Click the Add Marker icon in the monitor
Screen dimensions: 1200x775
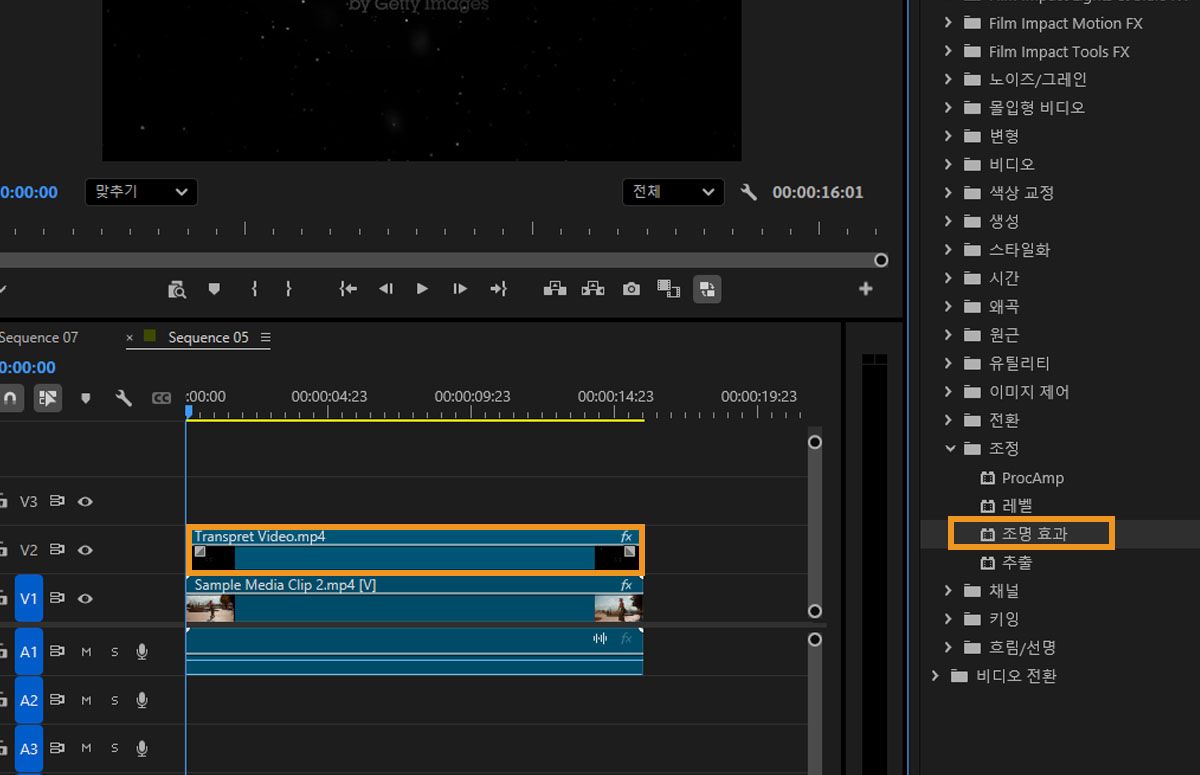click(x=214, y=289)
